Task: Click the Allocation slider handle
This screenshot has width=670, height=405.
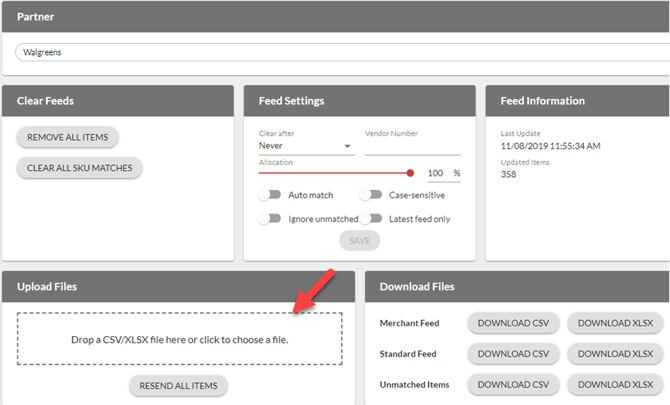Action: pos(410,173)
